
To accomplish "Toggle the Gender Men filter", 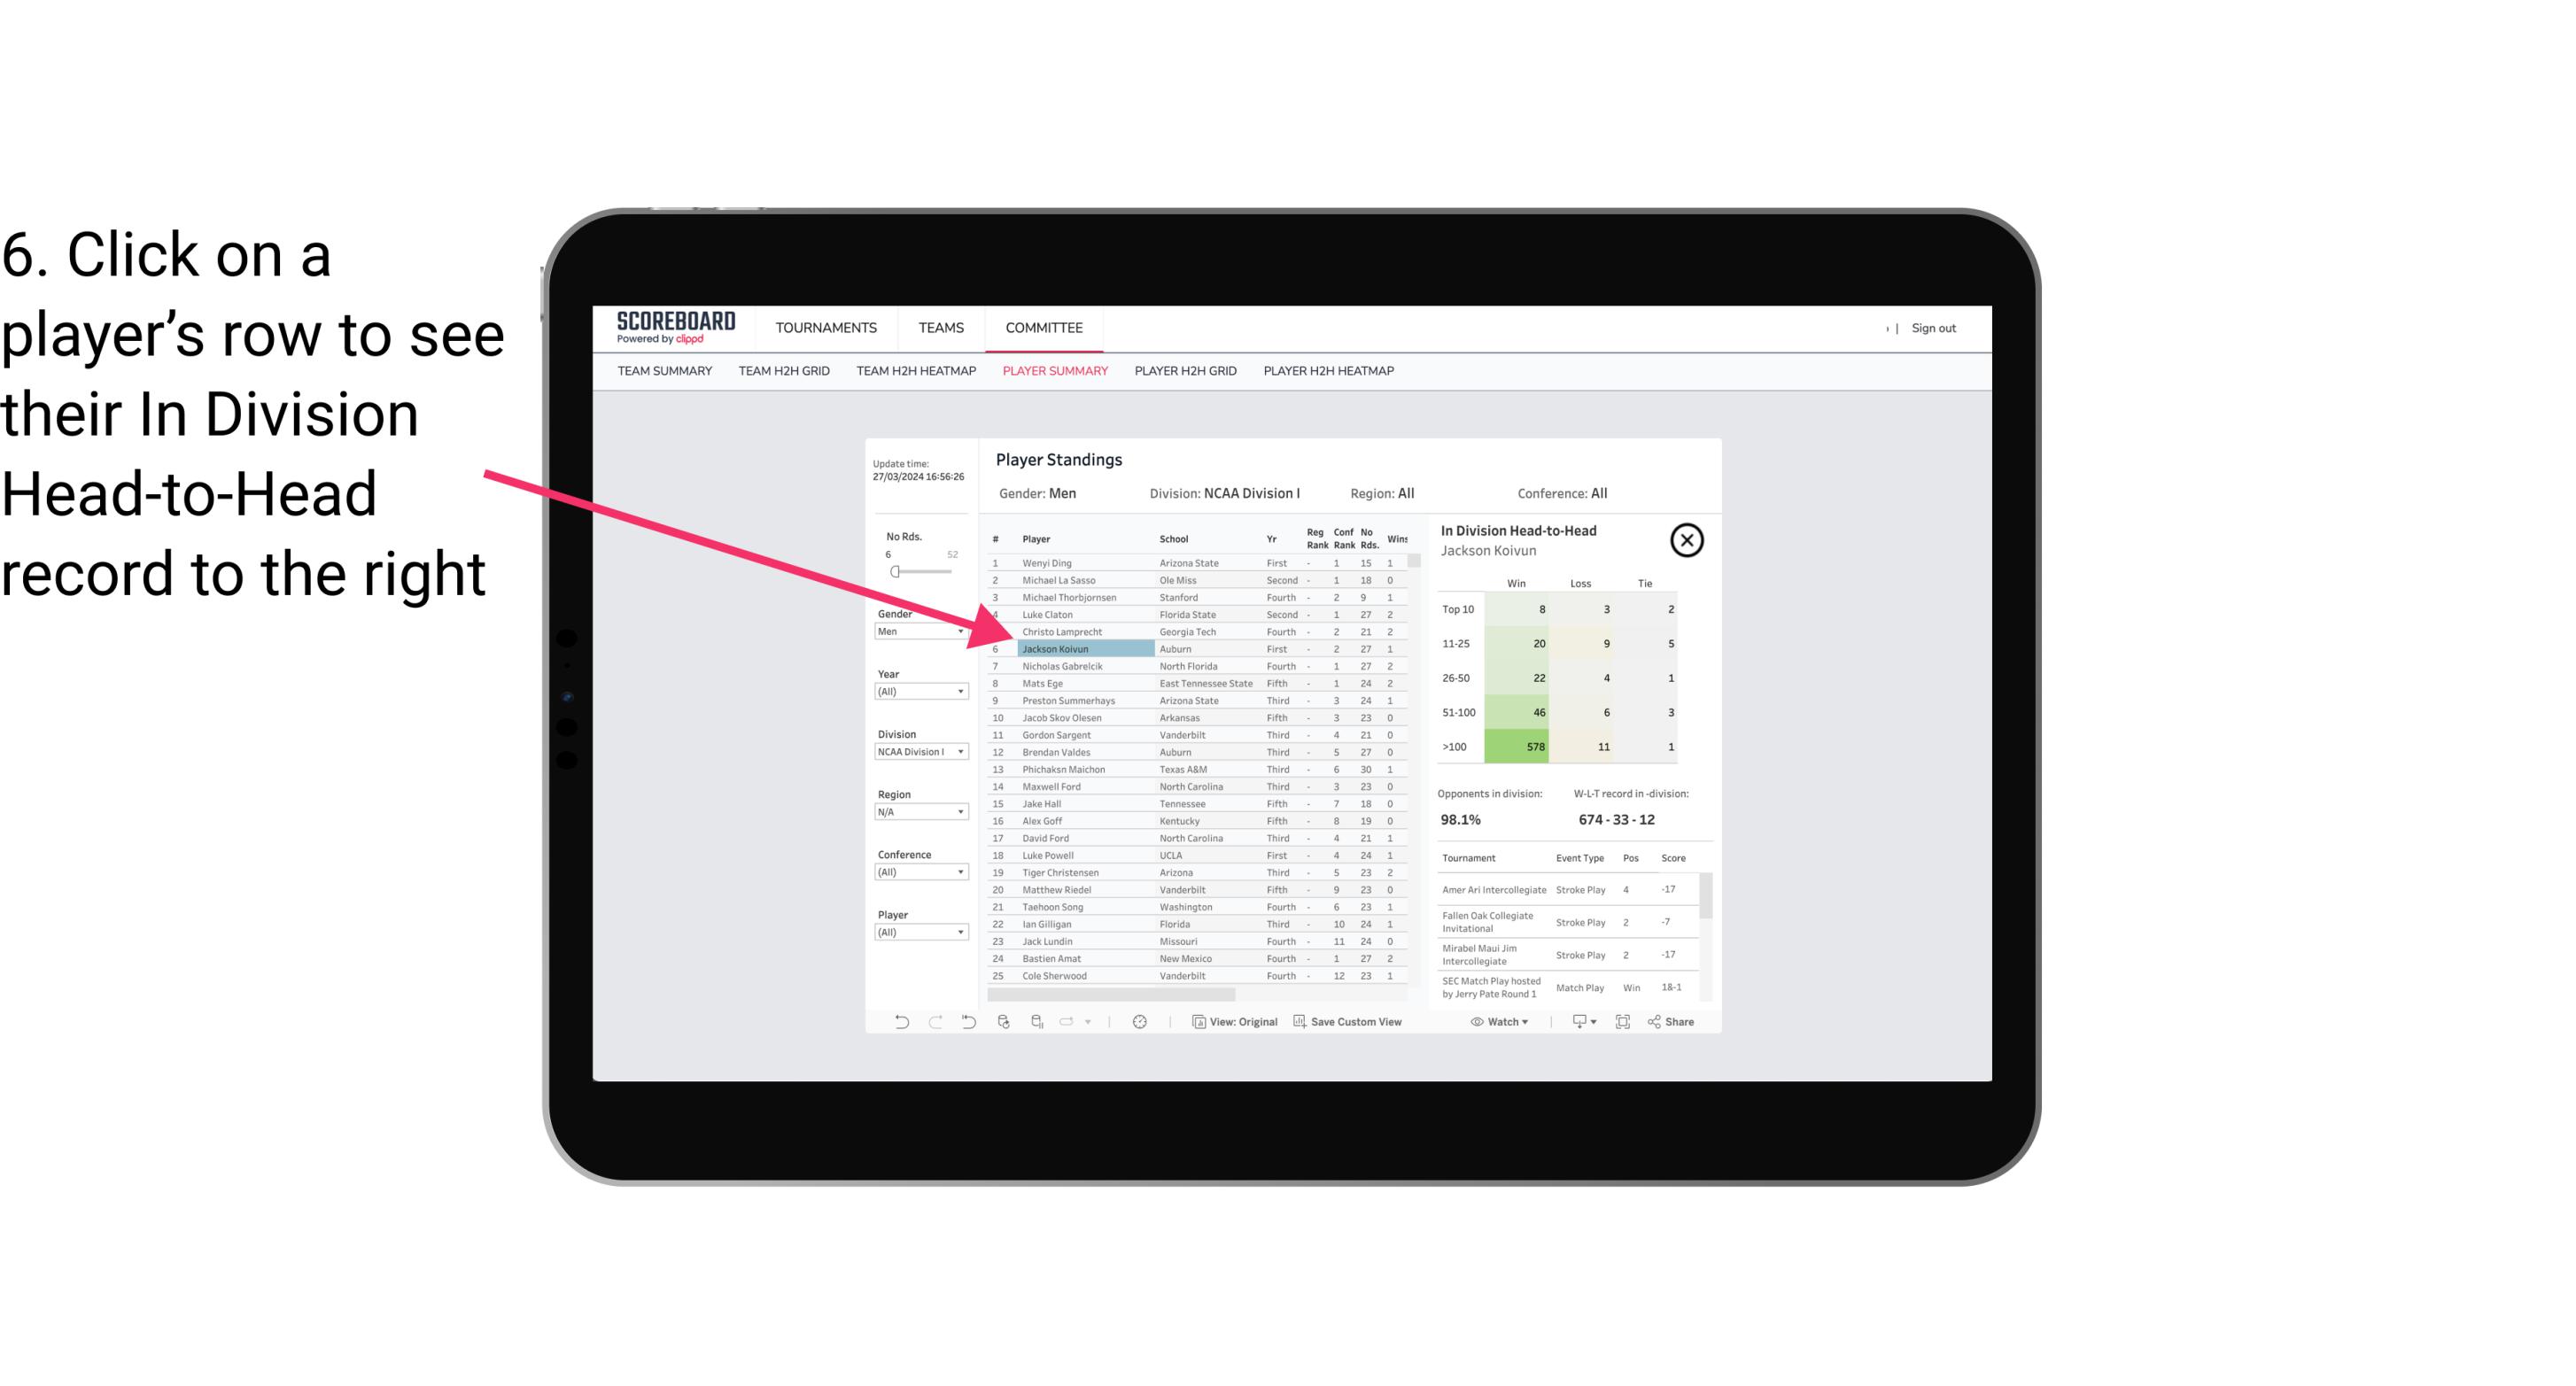I will [x=915, y=631].
